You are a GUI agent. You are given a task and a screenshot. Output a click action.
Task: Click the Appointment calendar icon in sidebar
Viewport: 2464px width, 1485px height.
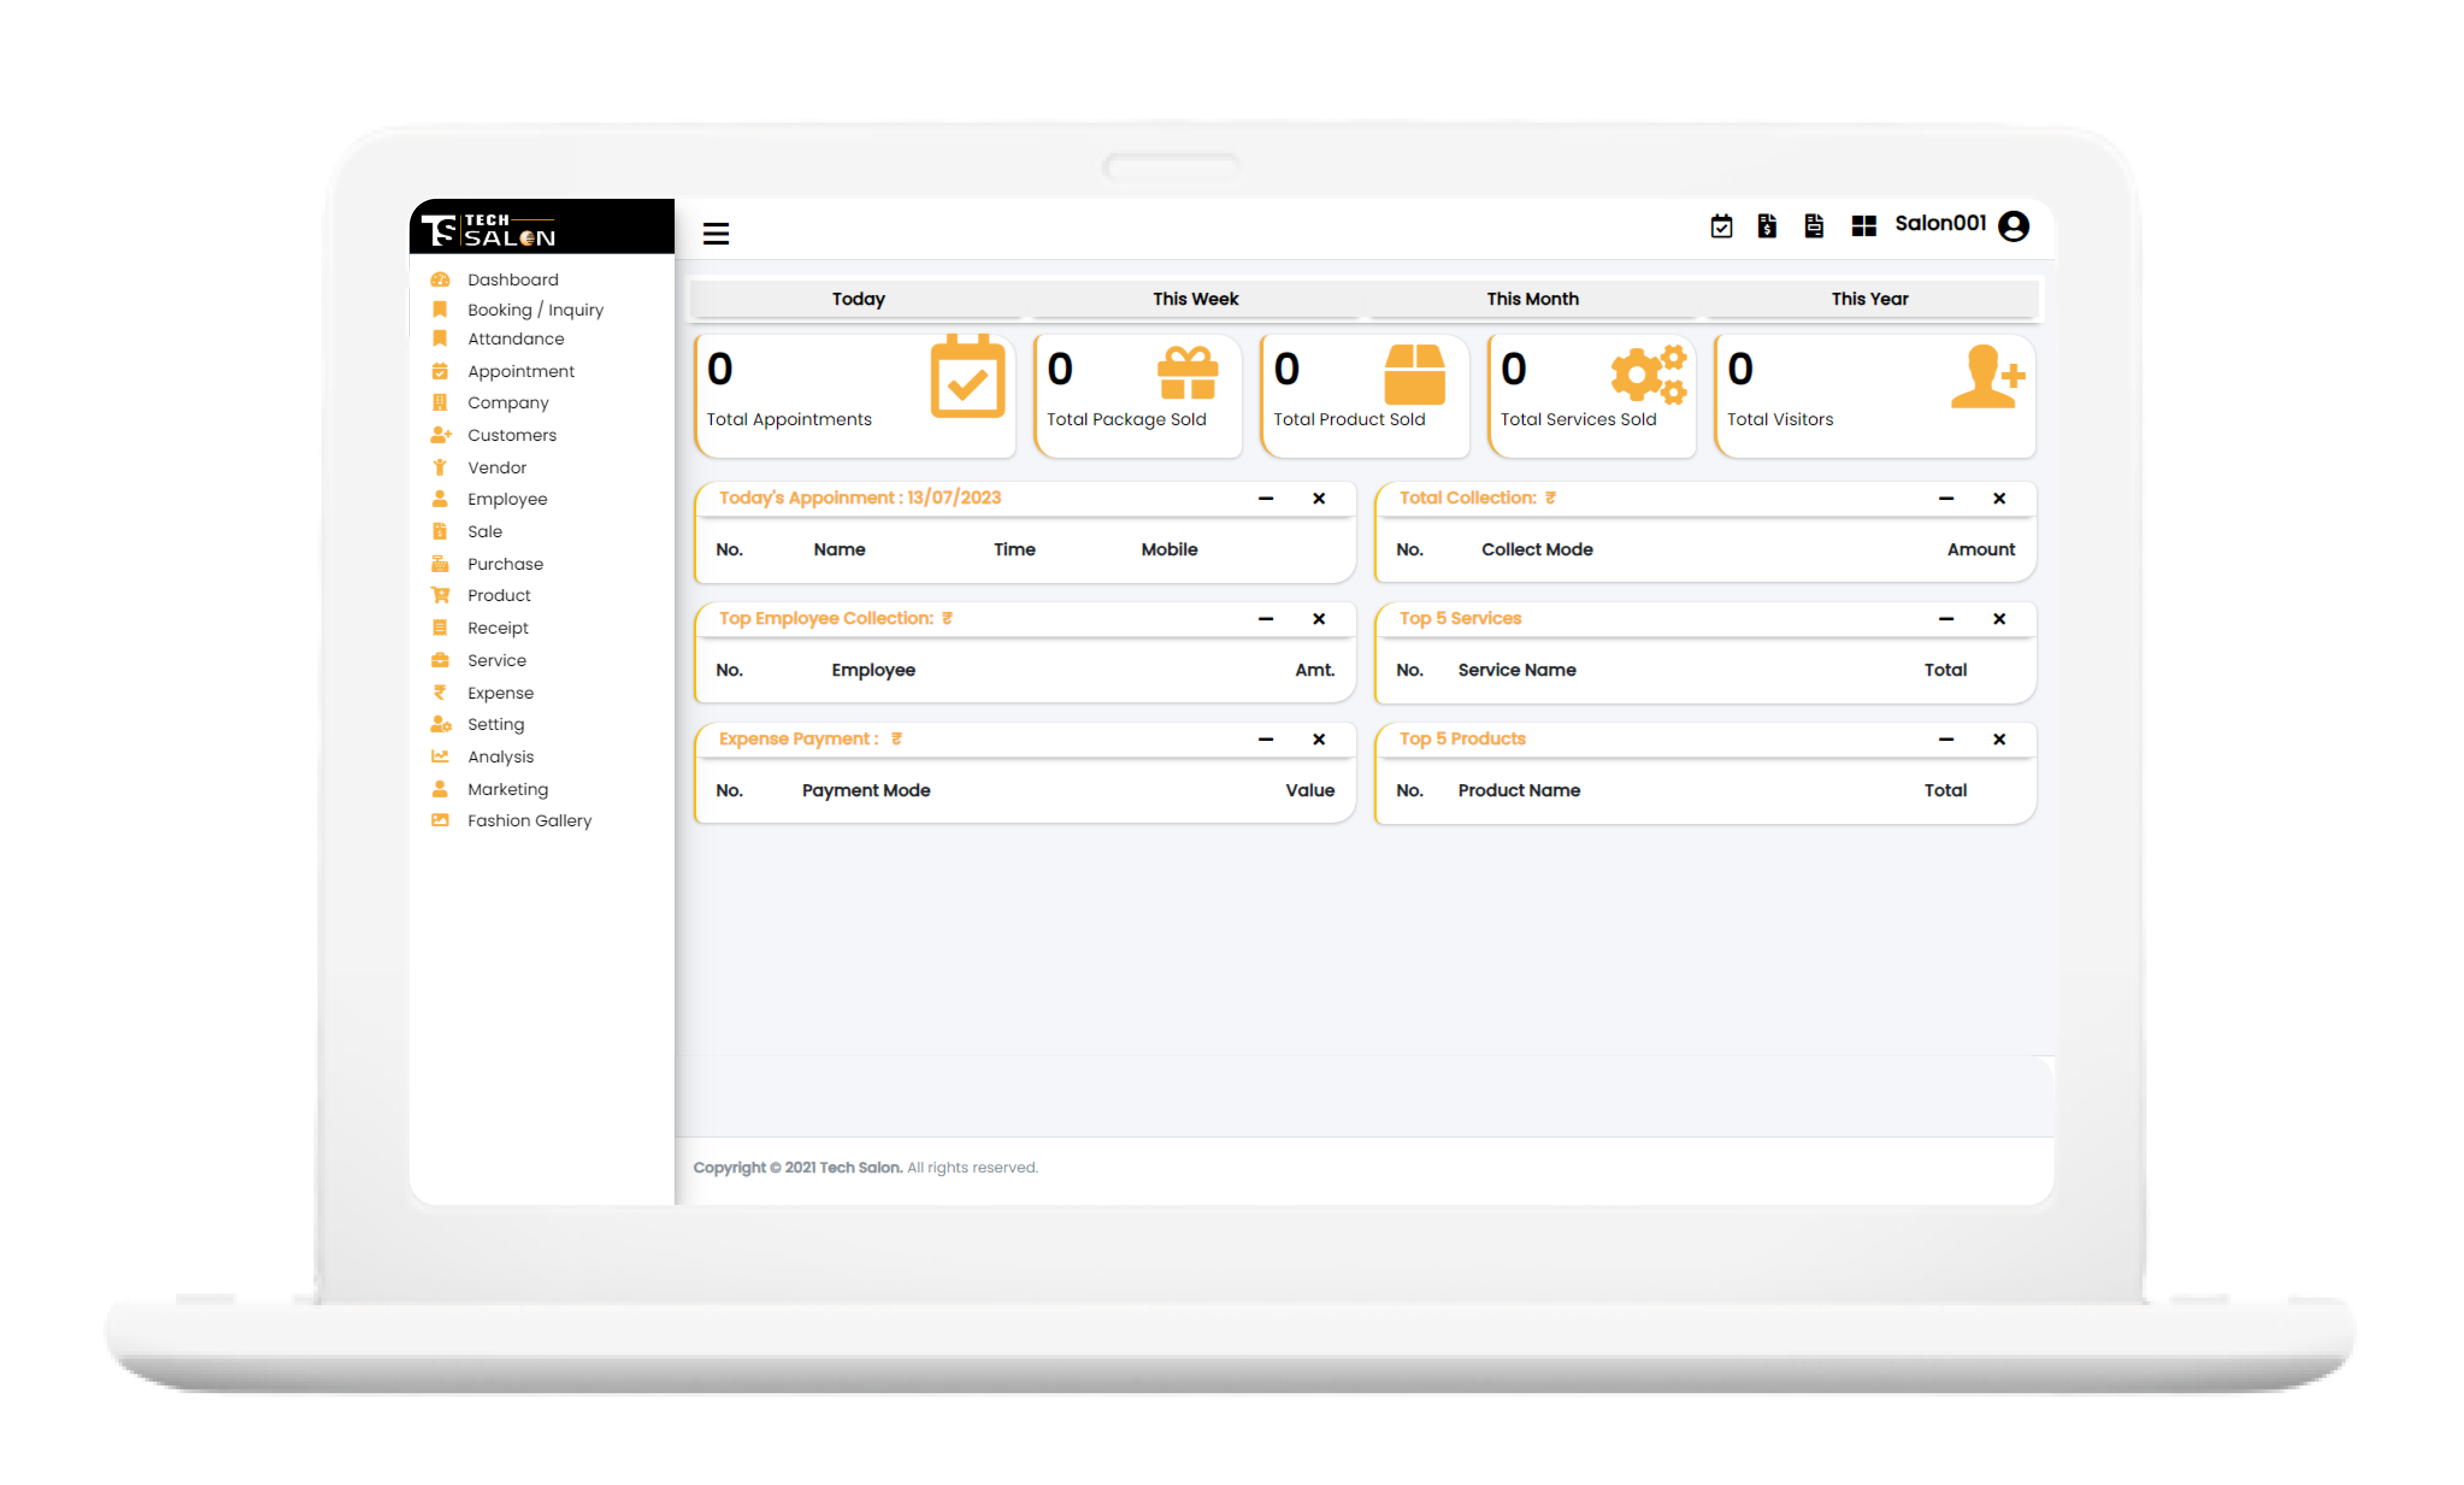point(440,371)
